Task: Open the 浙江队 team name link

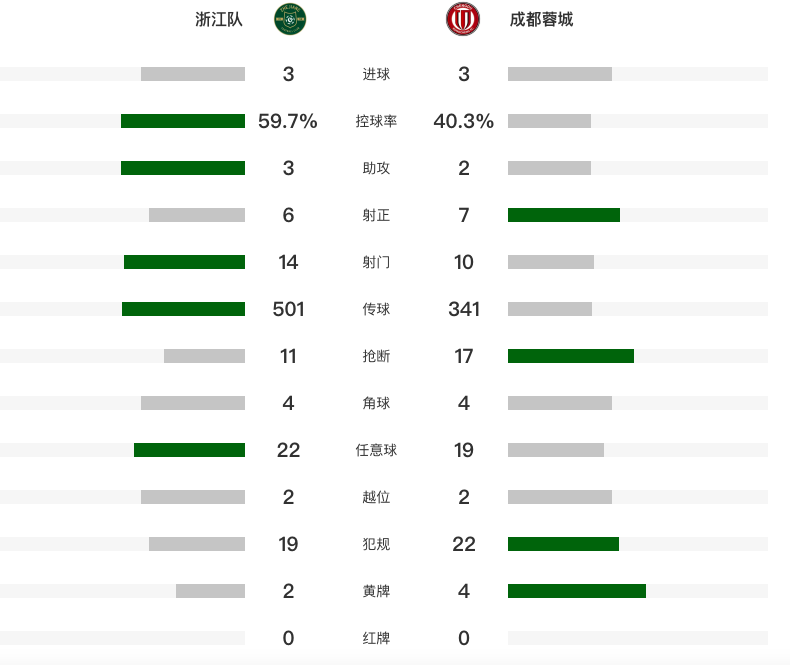Action: pos(219,20)
